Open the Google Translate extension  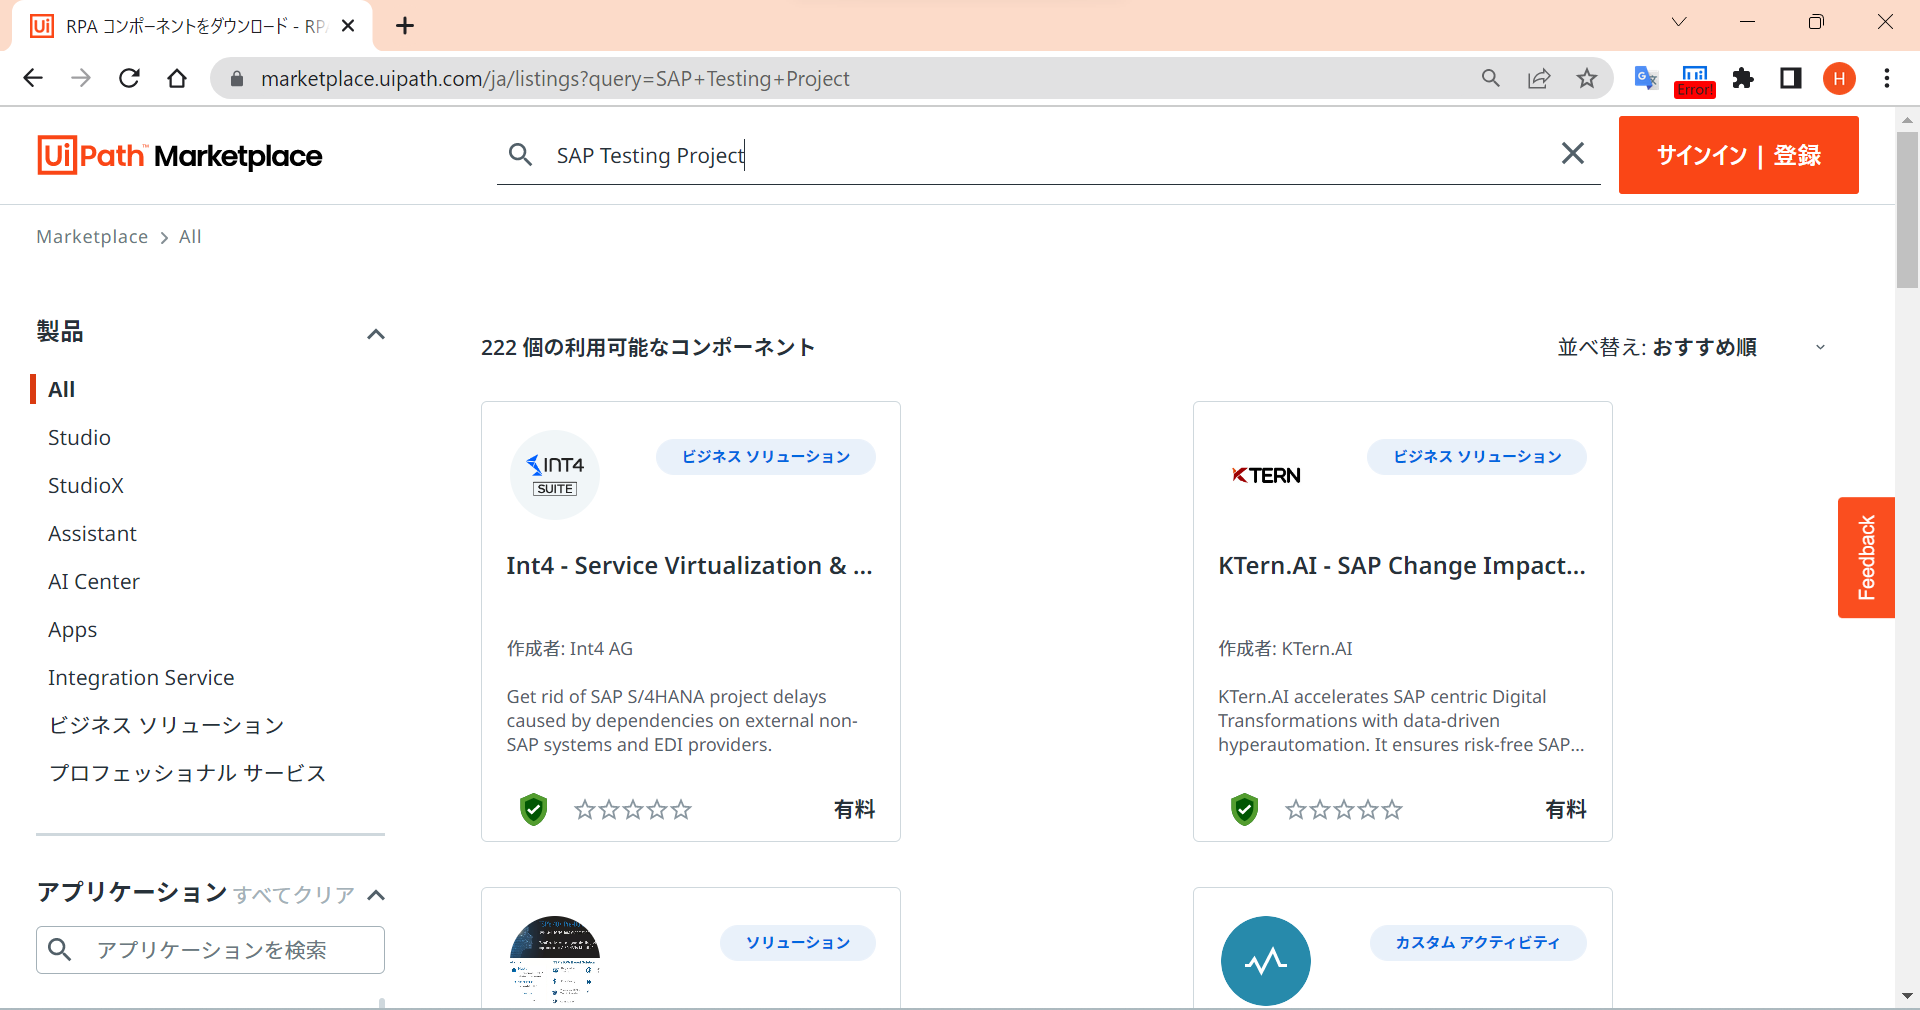[x=1645, y=78]
